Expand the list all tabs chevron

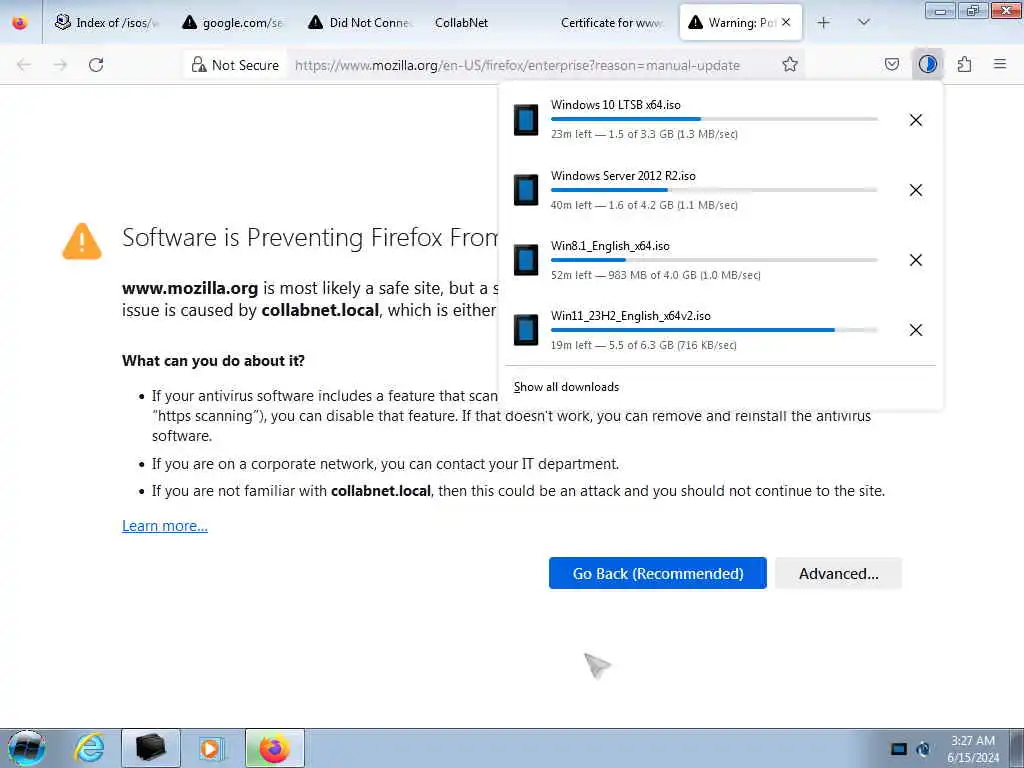click(863, 22)
